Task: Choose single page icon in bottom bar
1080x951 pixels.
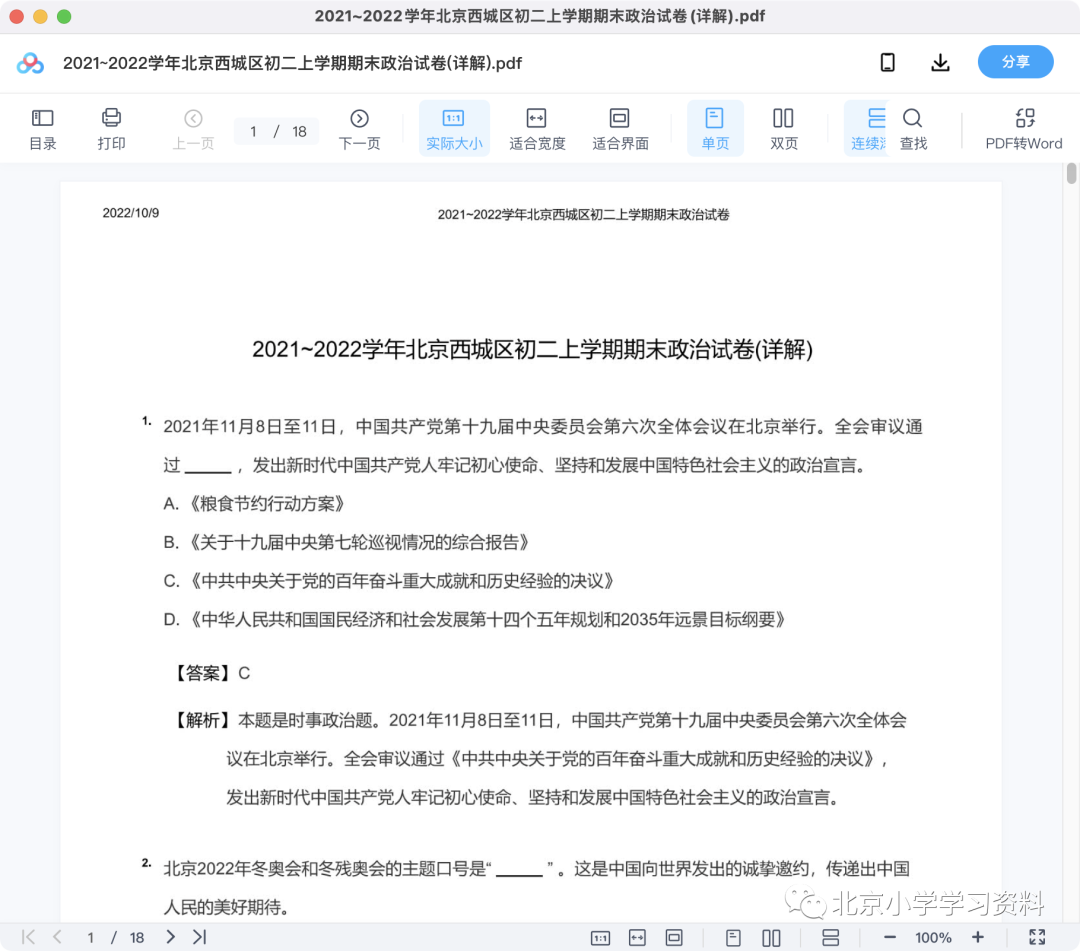Action: [x=734, y=937]
